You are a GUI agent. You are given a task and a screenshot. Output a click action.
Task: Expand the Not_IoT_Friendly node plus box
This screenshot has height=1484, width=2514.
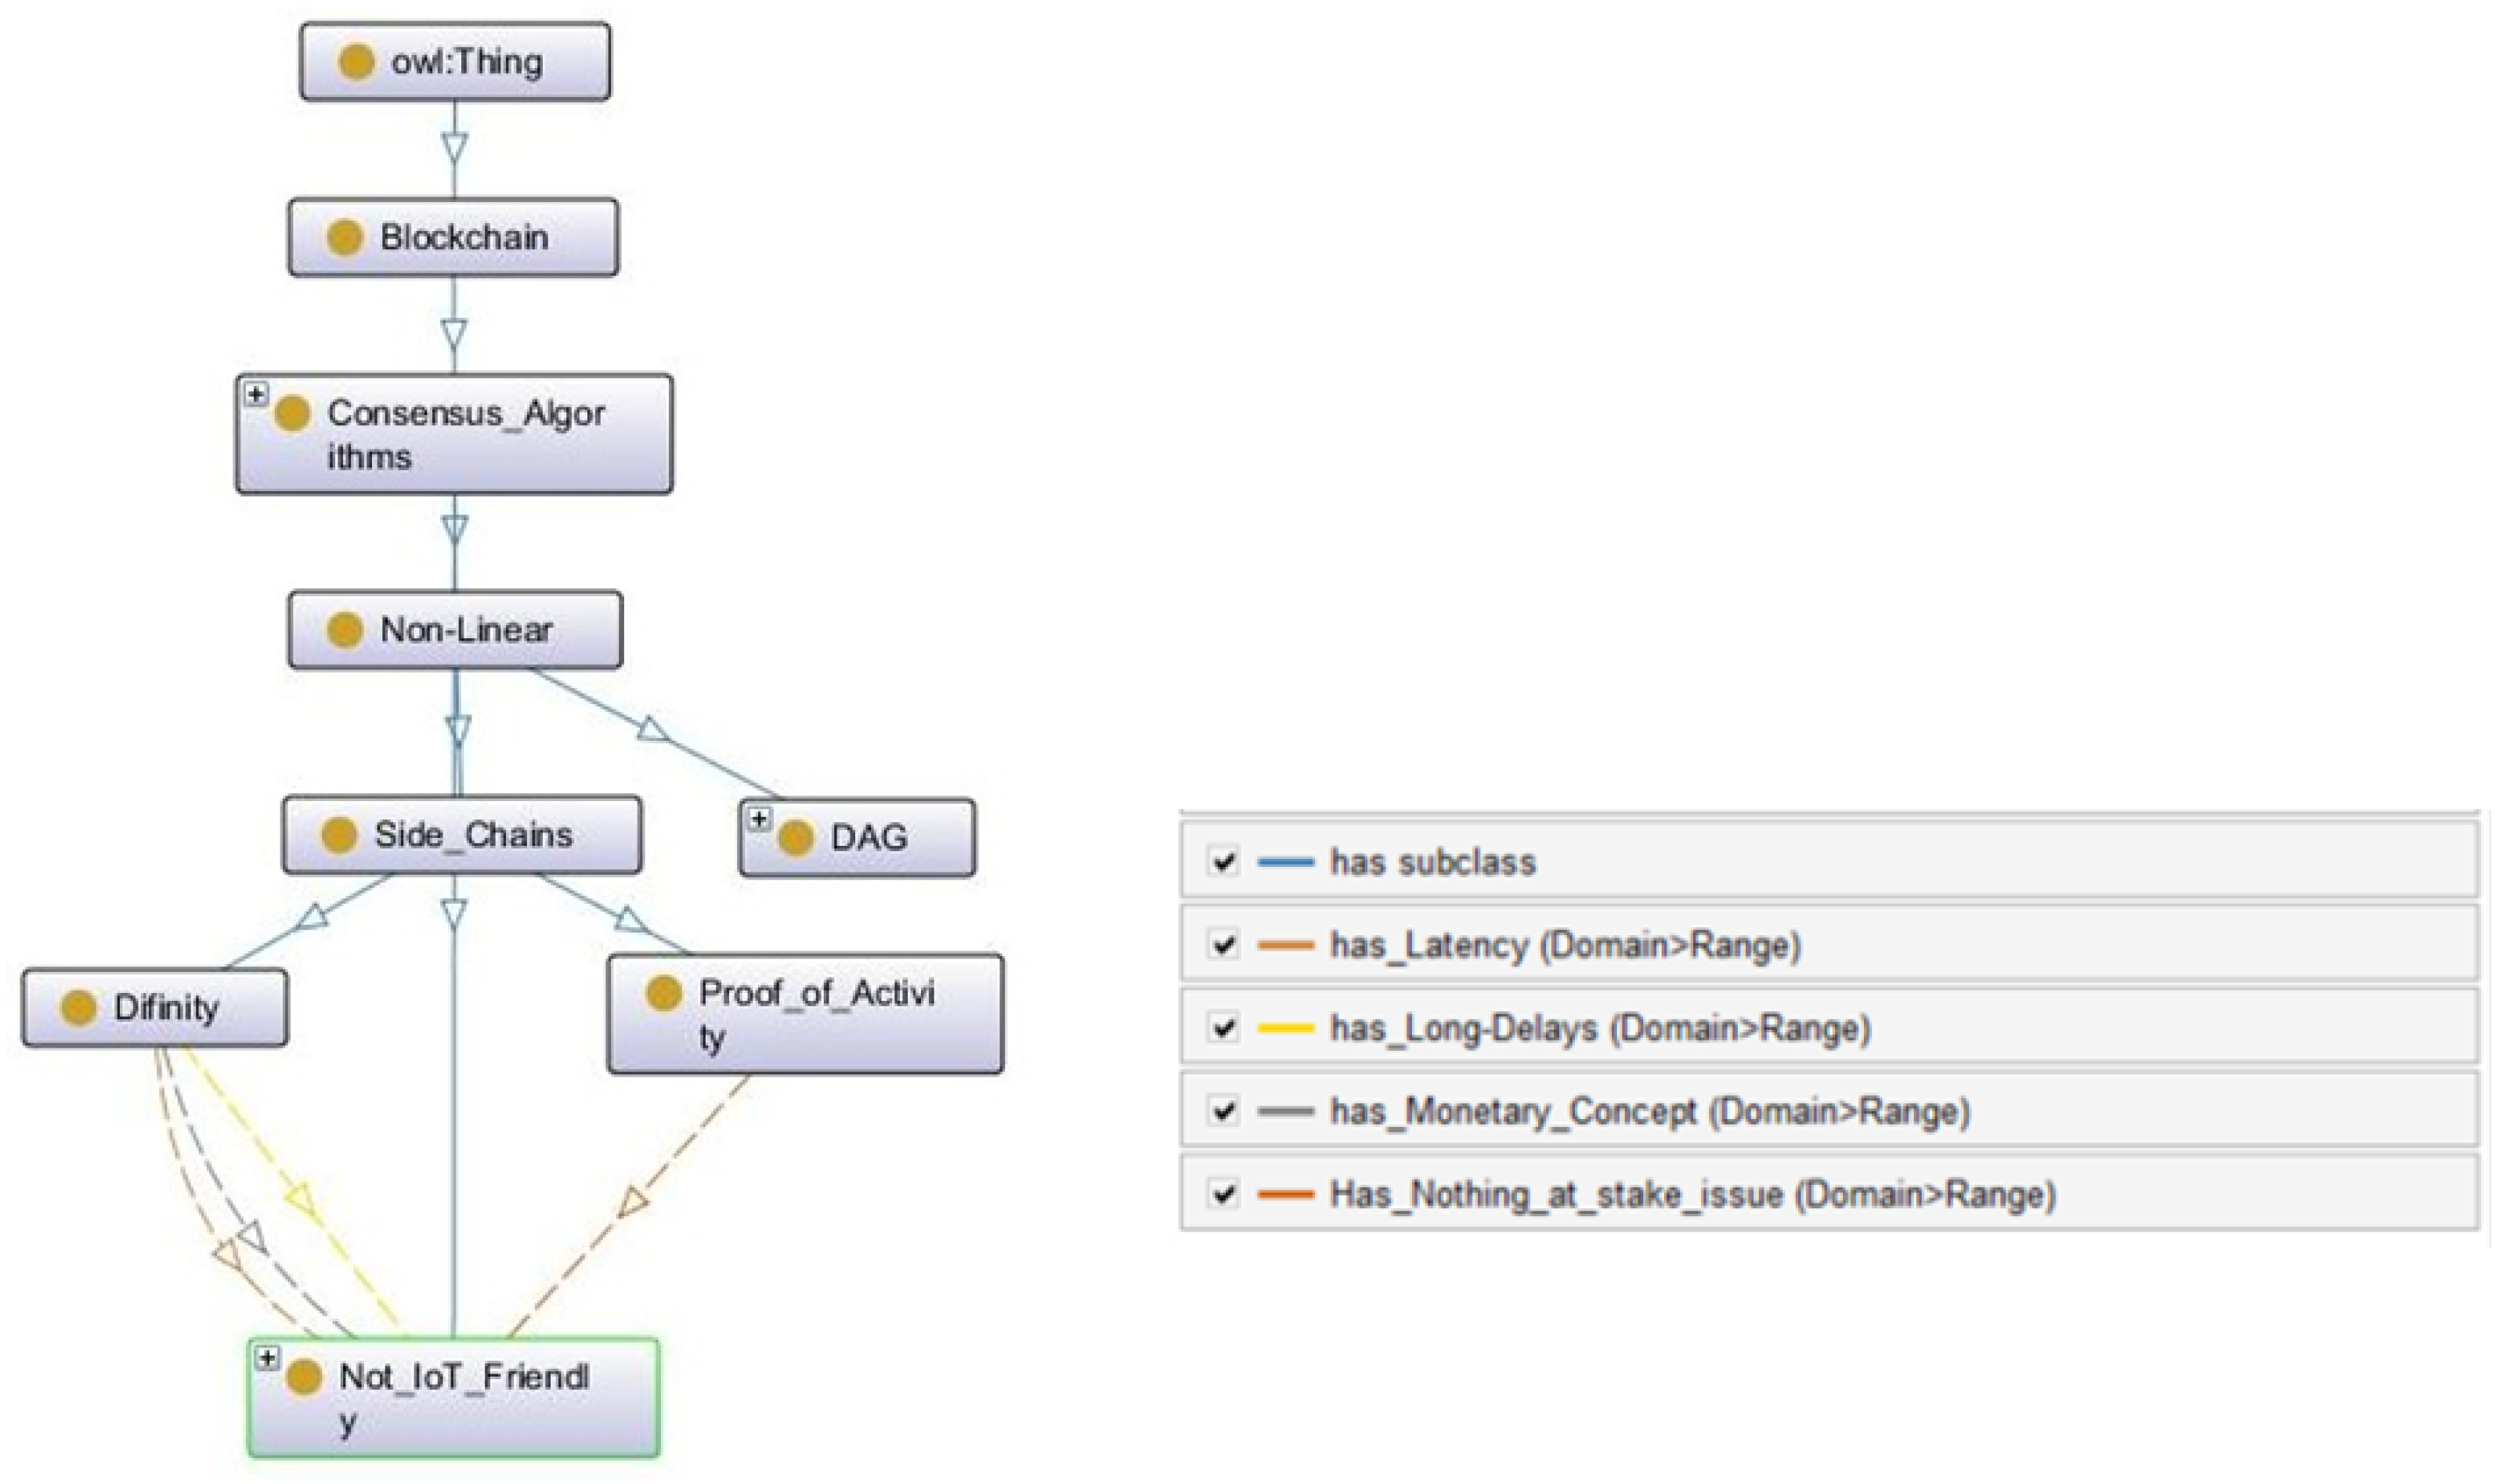point(267,1359)
